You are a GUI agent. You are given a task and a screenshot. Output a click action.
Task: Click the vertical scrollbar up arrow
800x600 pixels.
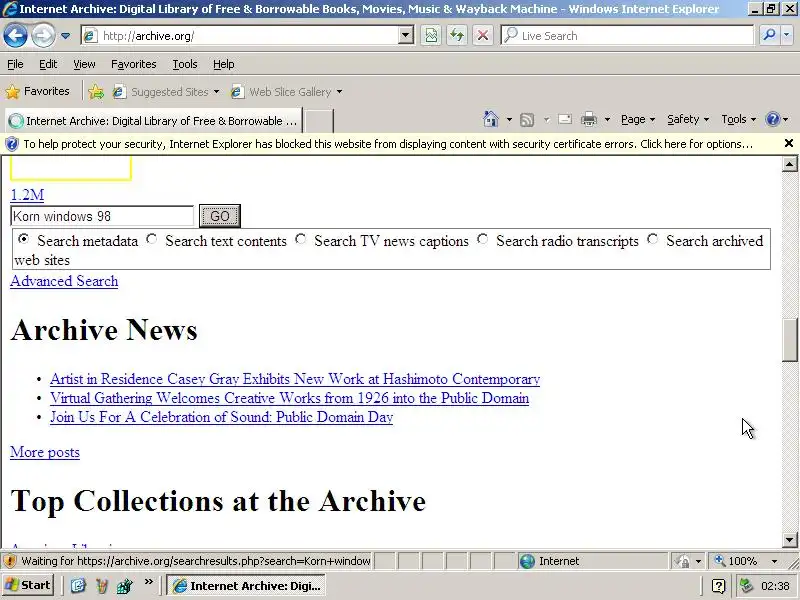pyautogui.click(x=790, y=164)
